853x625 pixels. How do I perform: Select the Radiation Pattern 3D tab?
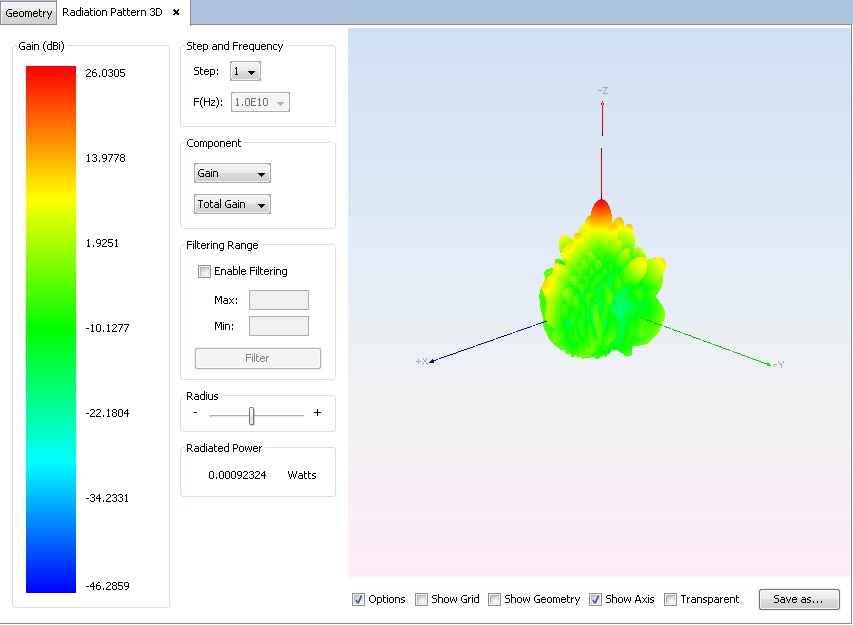pos(112,13)
